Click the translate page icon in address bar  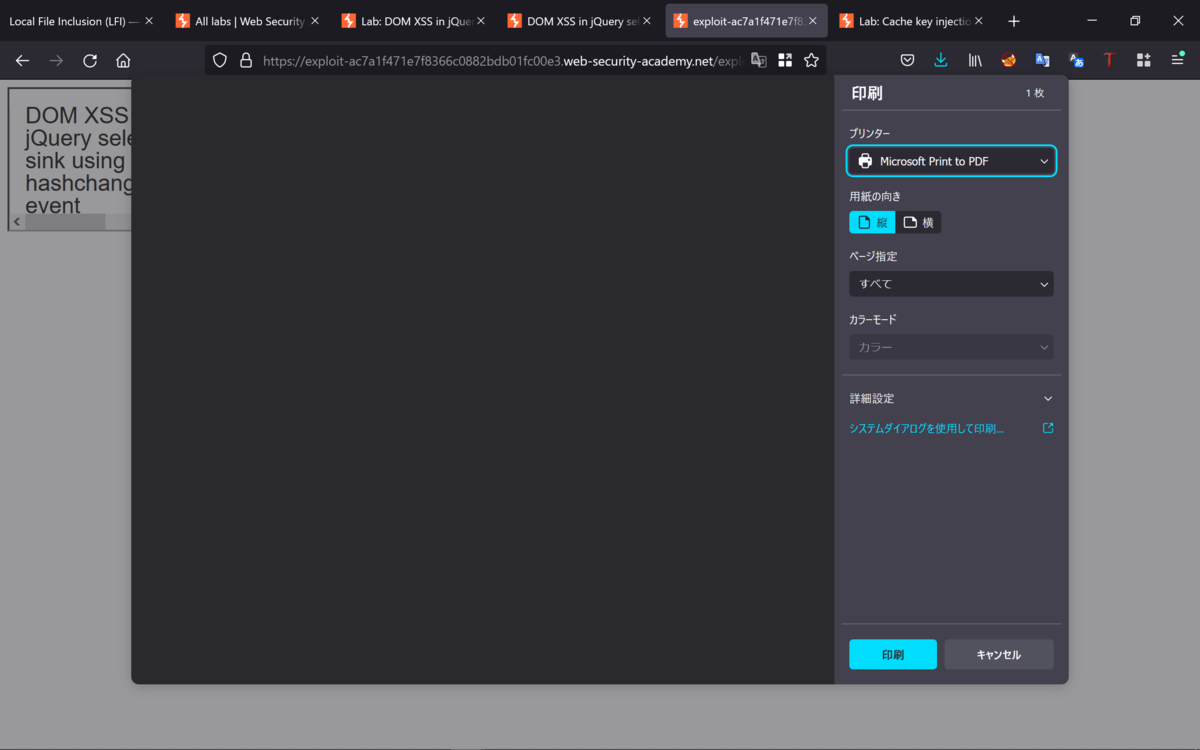point(759,60)
